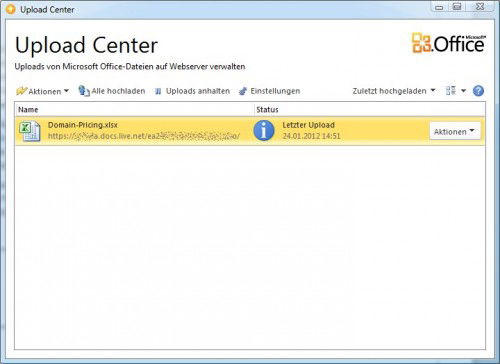Screen dimensions: 500x364
Task: Click the Letzter Upload status text
Action: click(308, 125)
